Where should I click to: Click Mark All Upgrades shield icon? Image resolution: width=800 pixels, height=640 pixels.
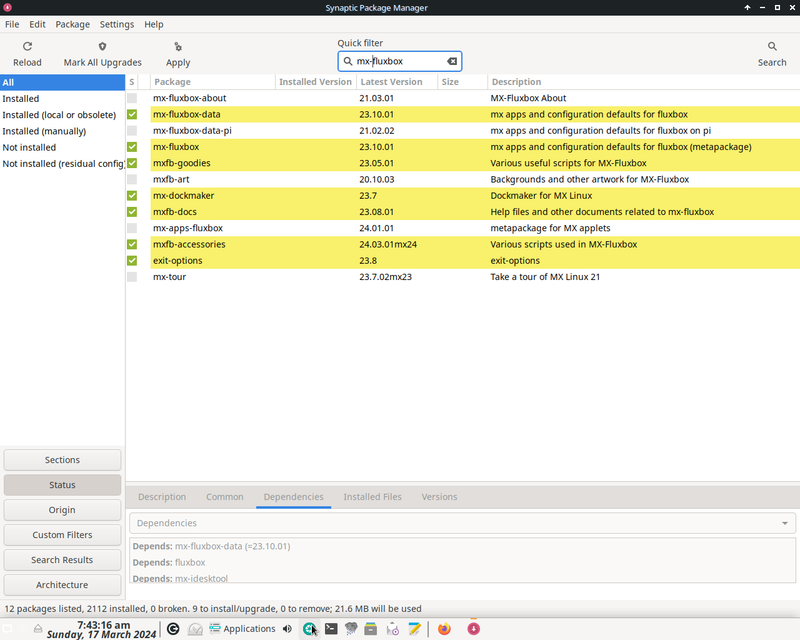[x=103, y=46]
